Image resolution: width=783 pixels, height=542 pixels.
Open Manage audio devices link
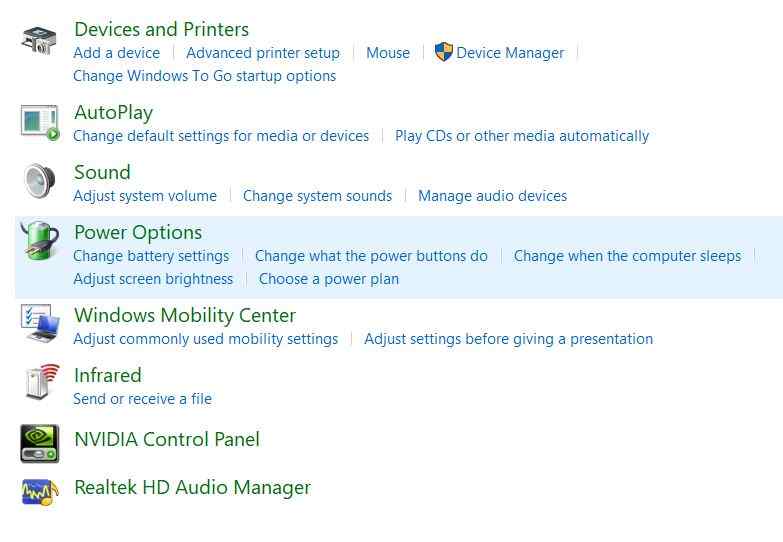click(492, 196)
